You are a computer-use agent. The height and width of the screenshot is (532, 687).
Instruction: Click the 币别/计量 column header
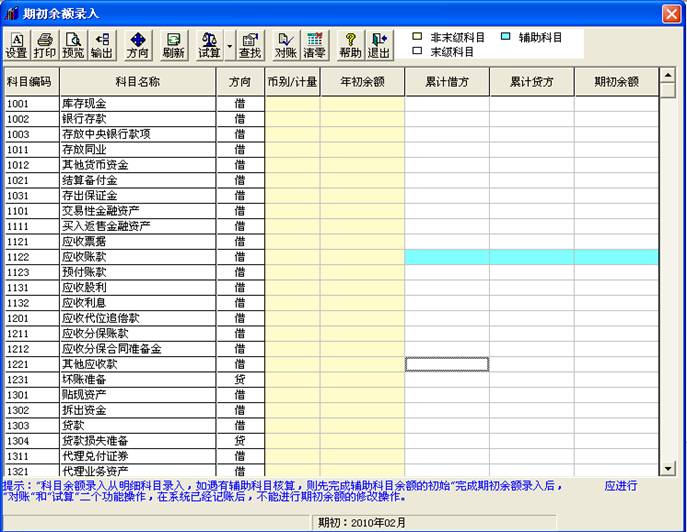point(292,82)
